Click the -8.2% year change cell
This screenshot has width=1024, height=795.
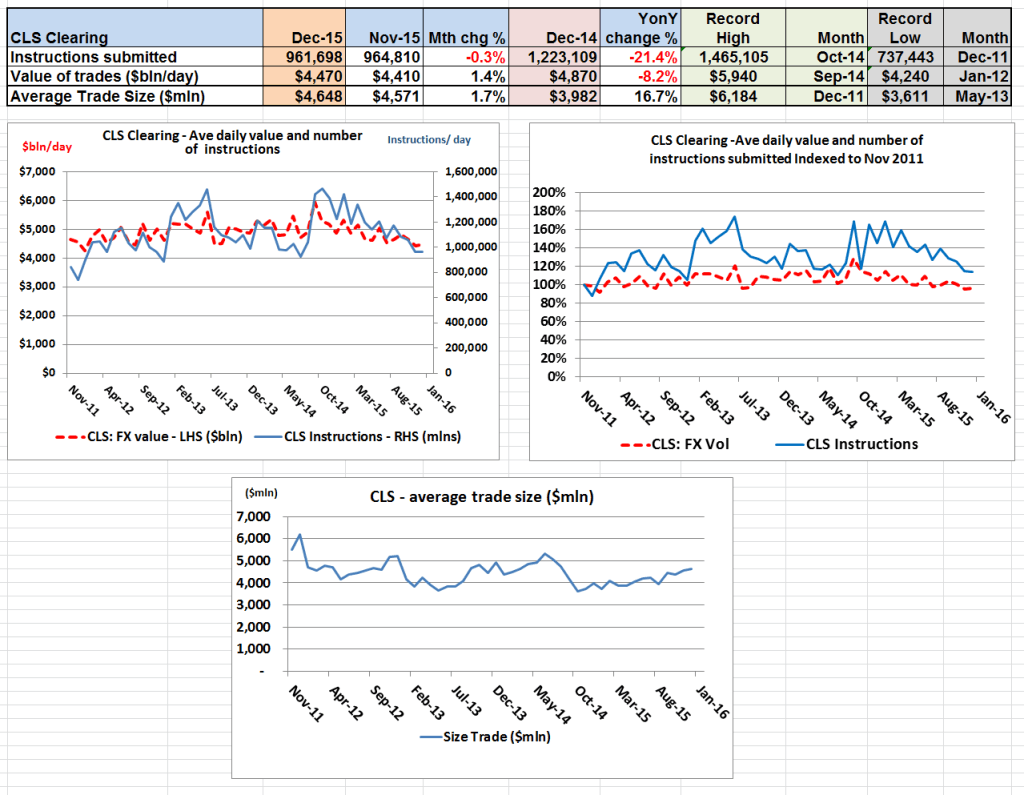(640, 76)
